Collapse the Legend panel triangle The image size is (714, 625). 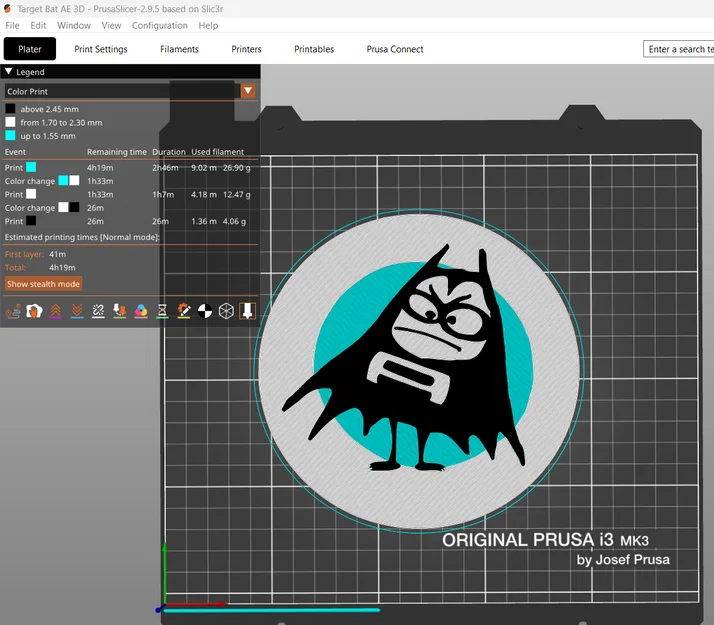9,71
